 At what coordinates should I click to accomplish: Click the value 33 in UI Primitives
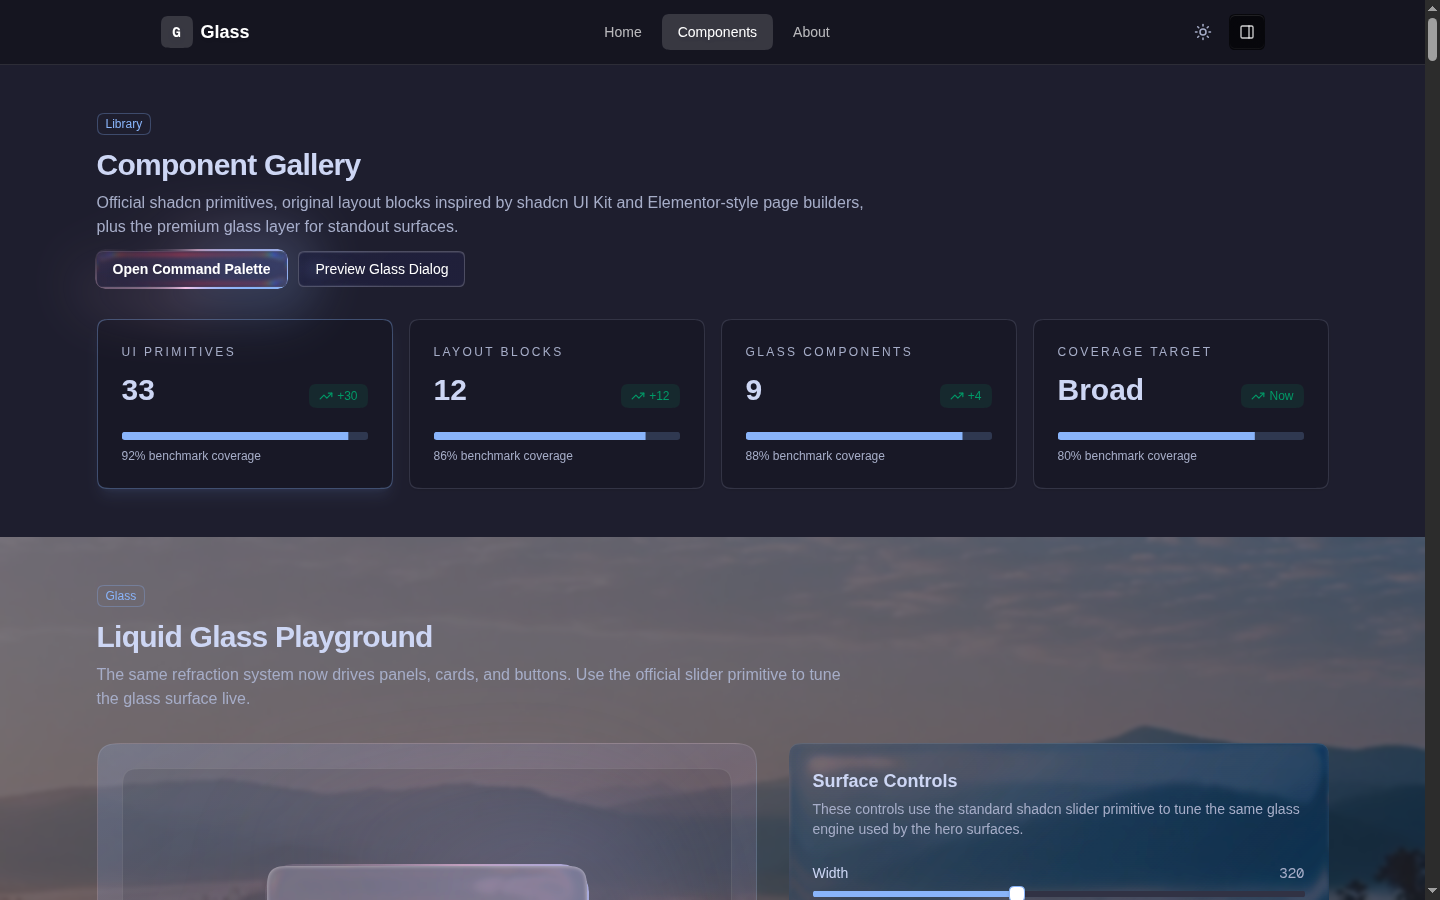pos(138,390)
